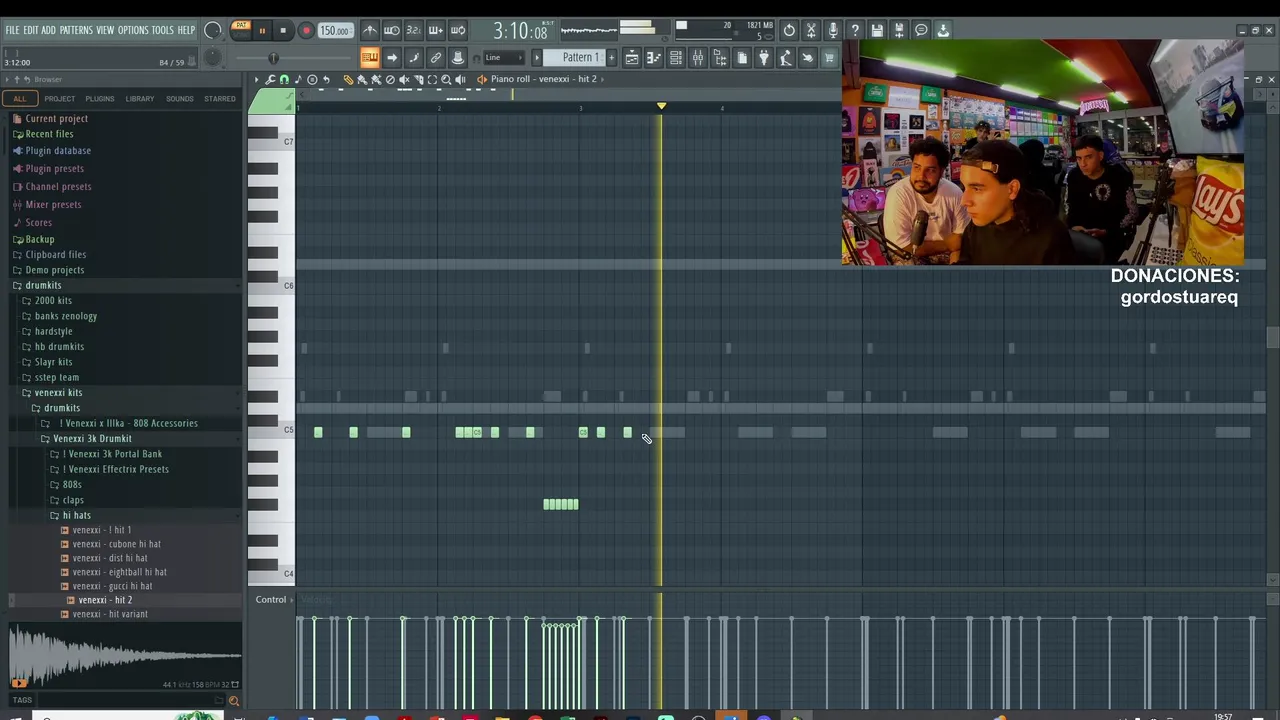1280x720 pixels.
Task: Open the content library cart icon
Action: tap(829, 57)
